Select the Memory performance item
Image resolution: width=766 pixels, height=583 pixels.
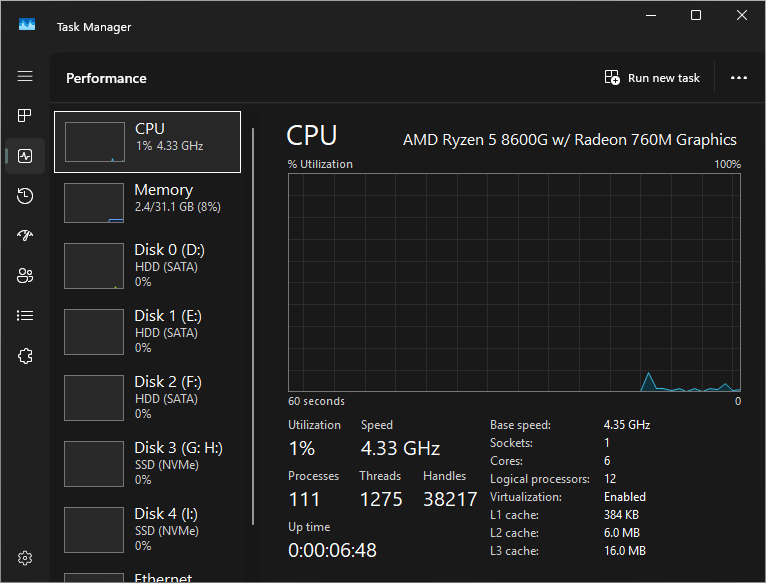click(x=148, y=202)
